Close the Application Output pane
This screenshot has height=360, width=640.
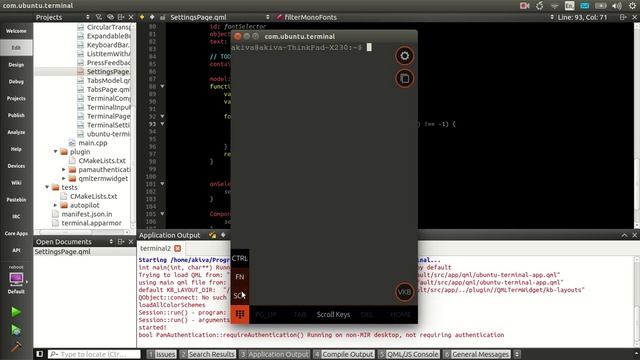pyautogui.click(x=634, y=235)
